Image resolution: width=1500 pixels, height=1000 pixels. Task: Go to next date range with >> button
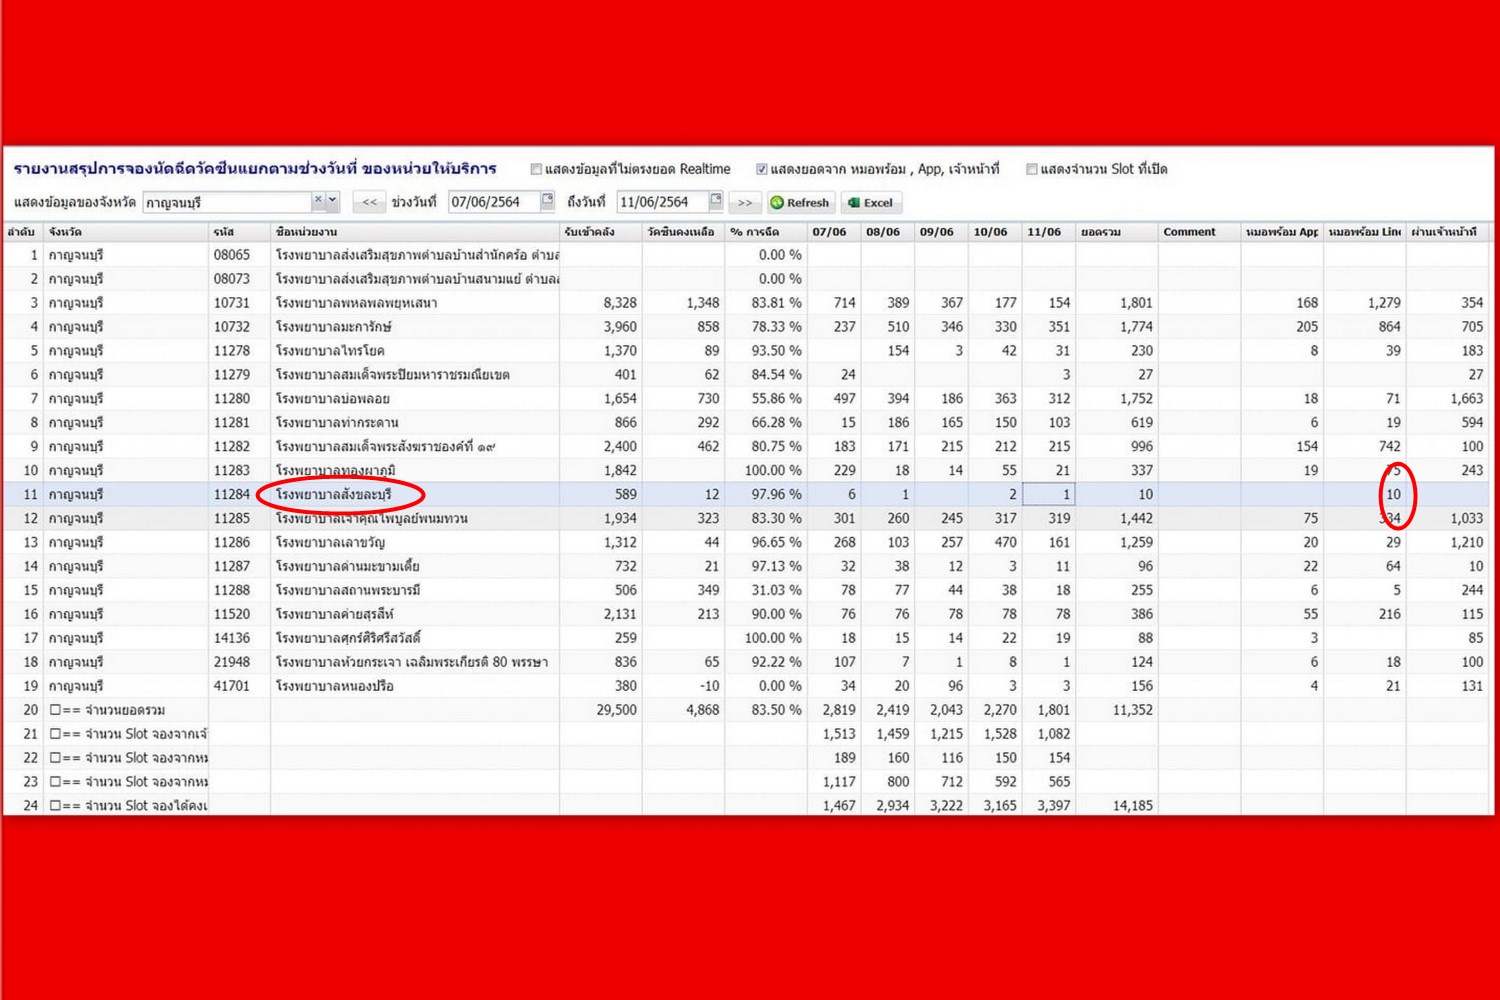pos(745,203)
